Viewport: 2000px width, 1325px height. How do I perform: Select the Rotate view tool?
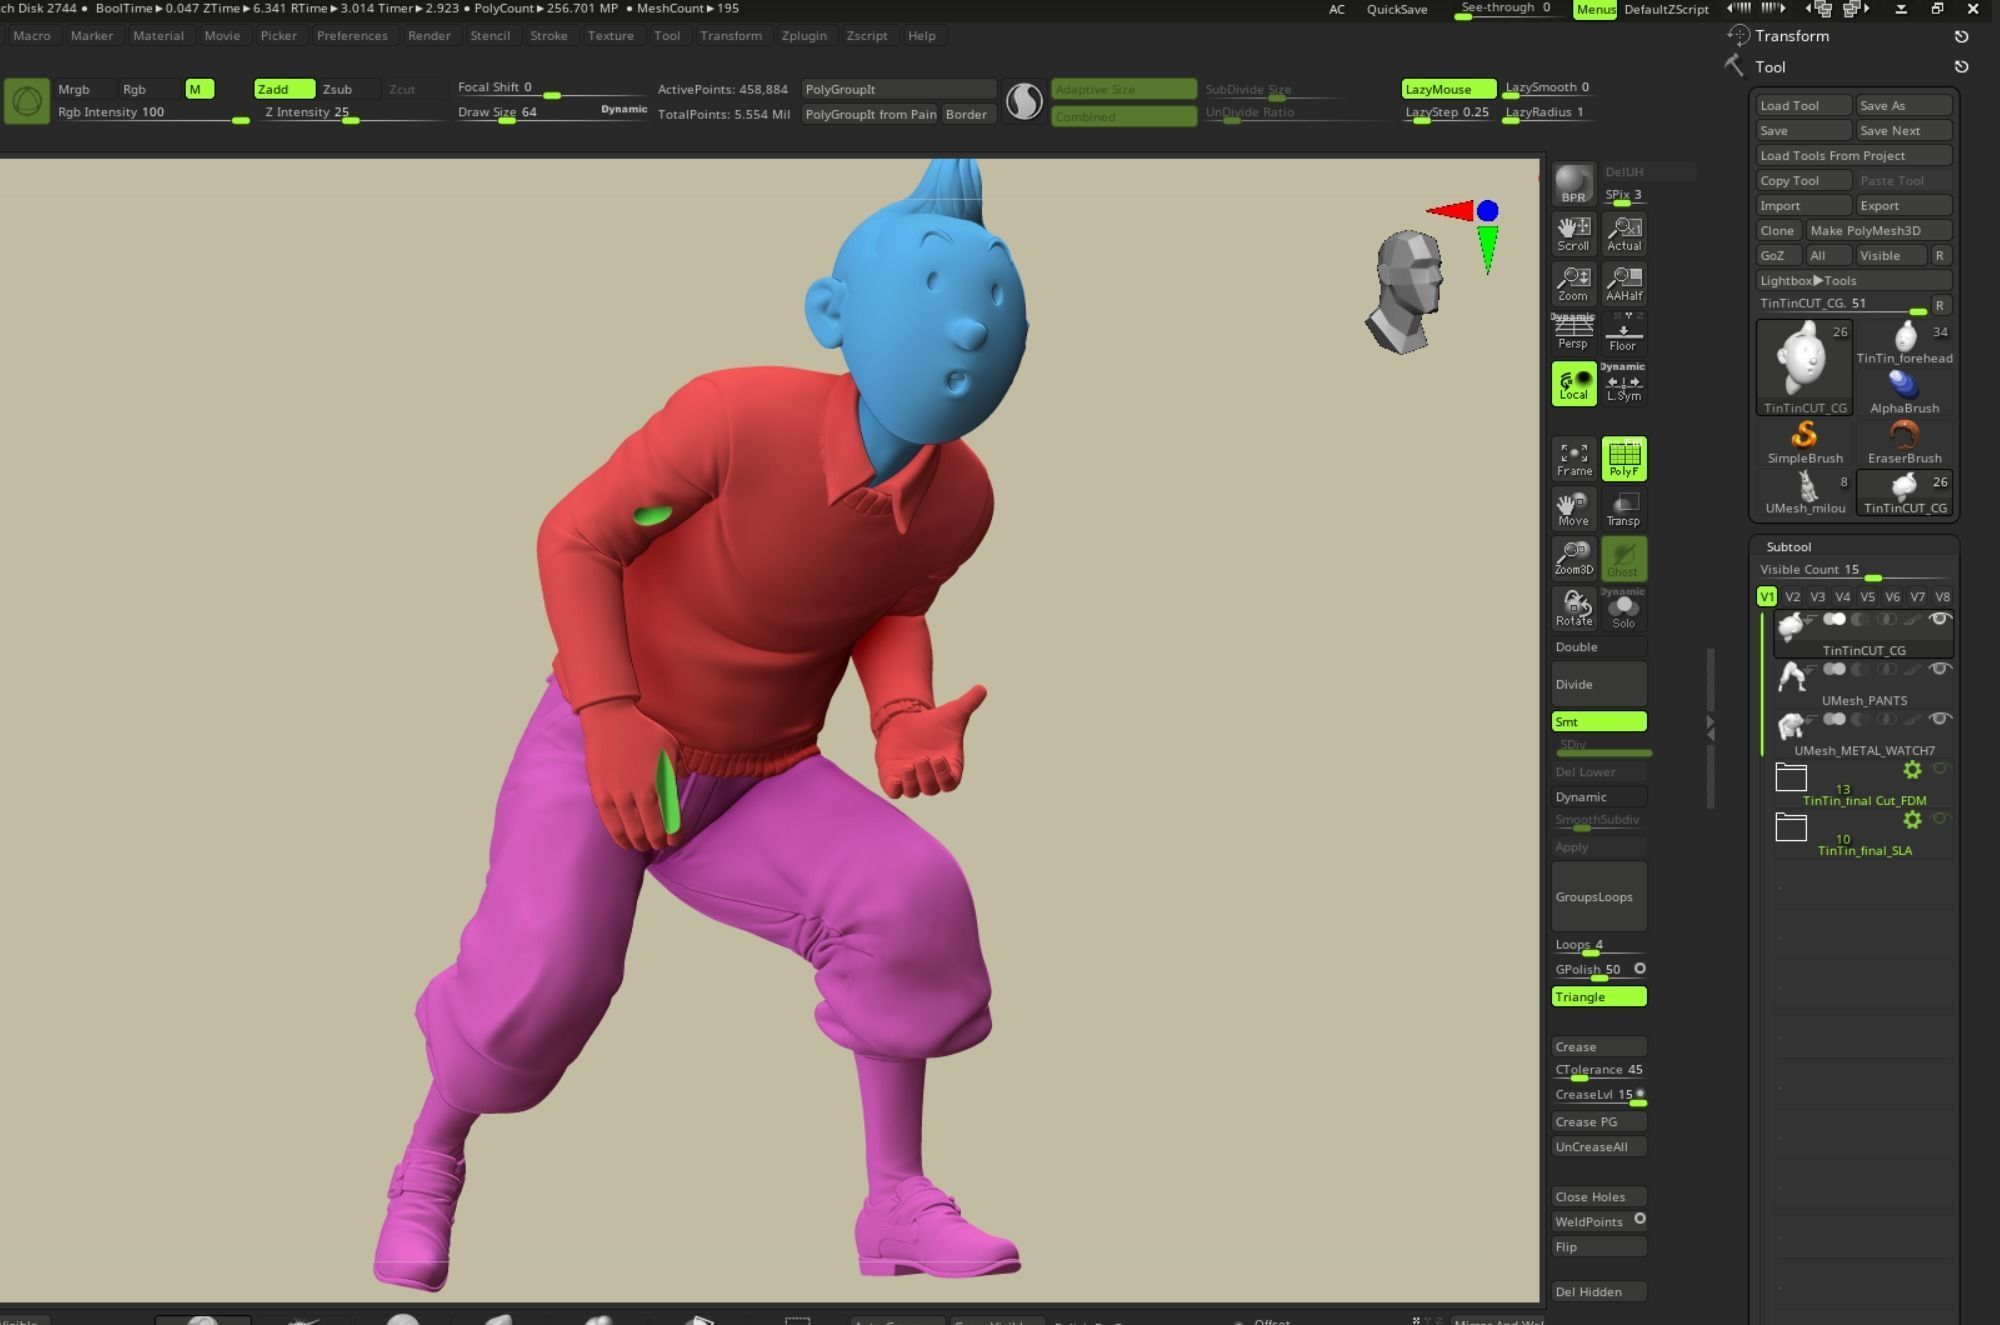1573,608
